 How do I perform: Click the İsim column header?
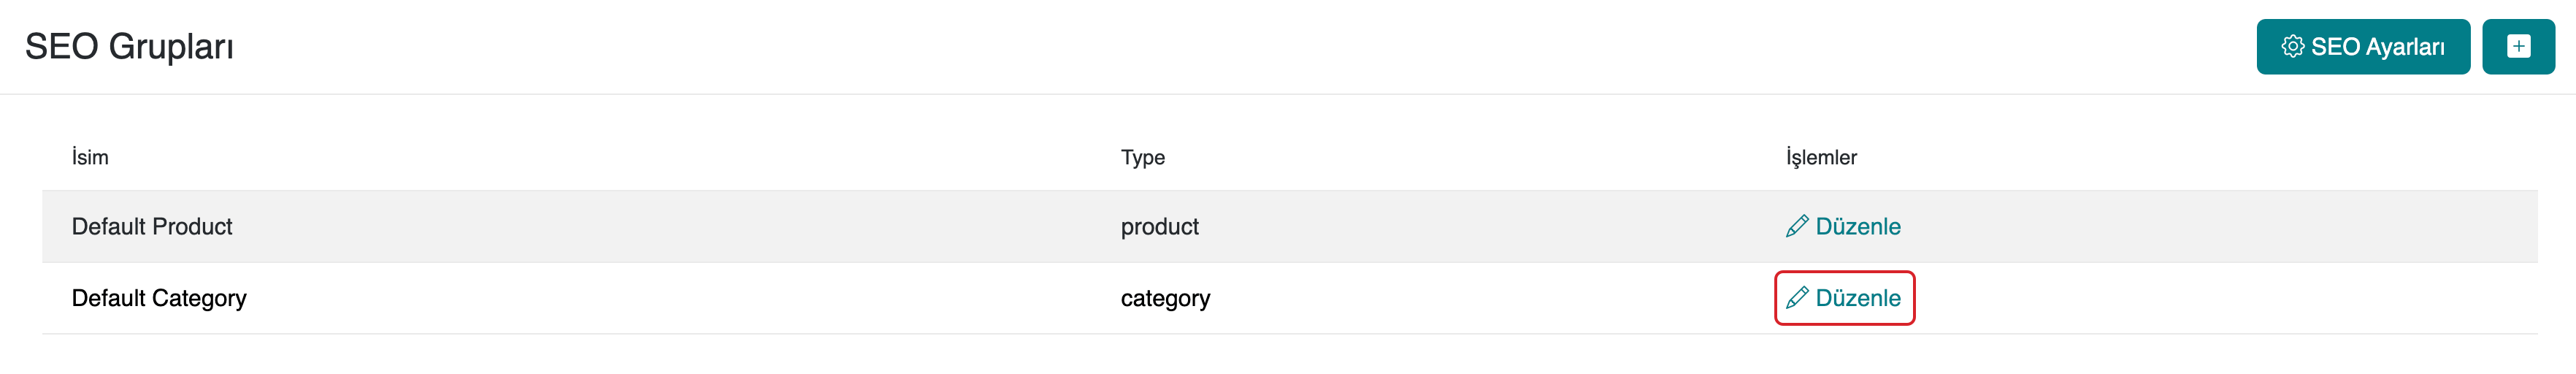point(90,157)
